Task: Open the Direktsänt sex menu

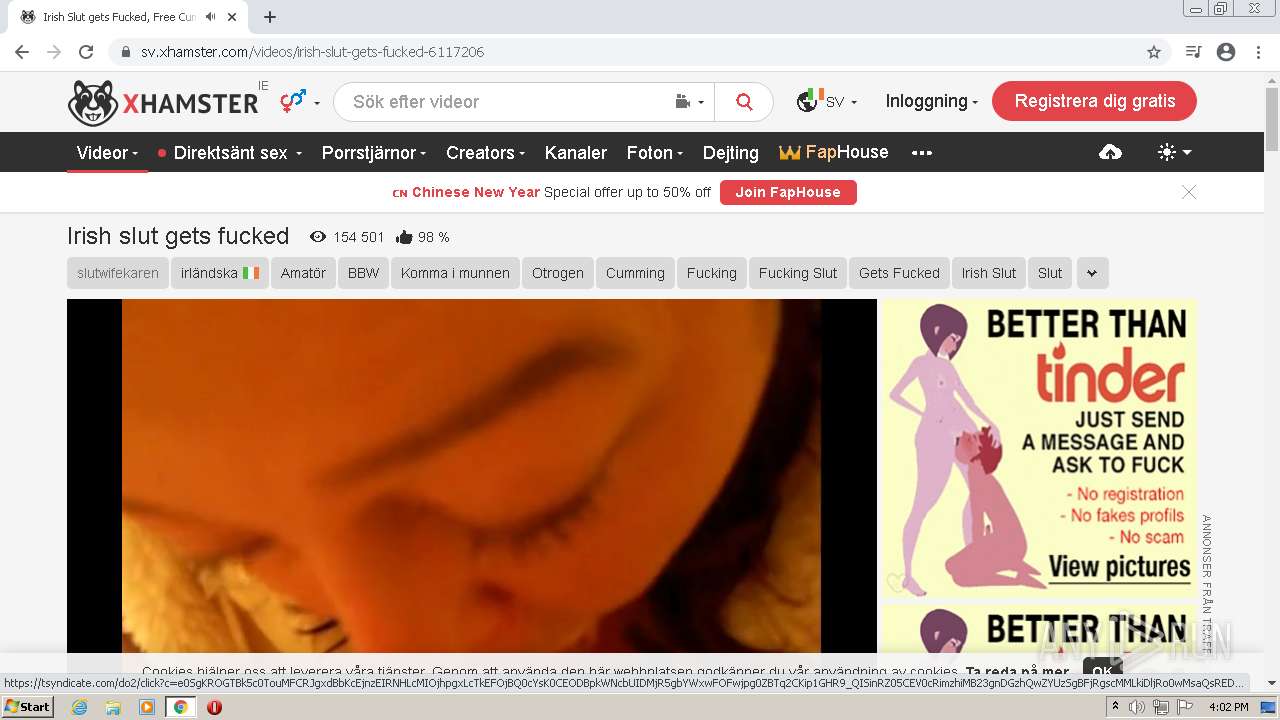Action: 230,153
